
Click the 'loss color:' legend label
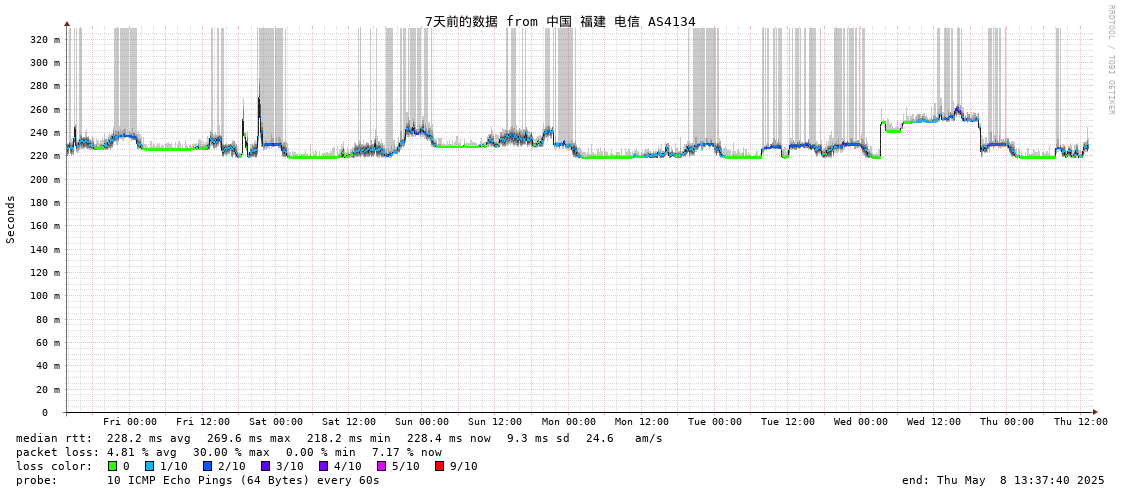click(x=53, y=467)
